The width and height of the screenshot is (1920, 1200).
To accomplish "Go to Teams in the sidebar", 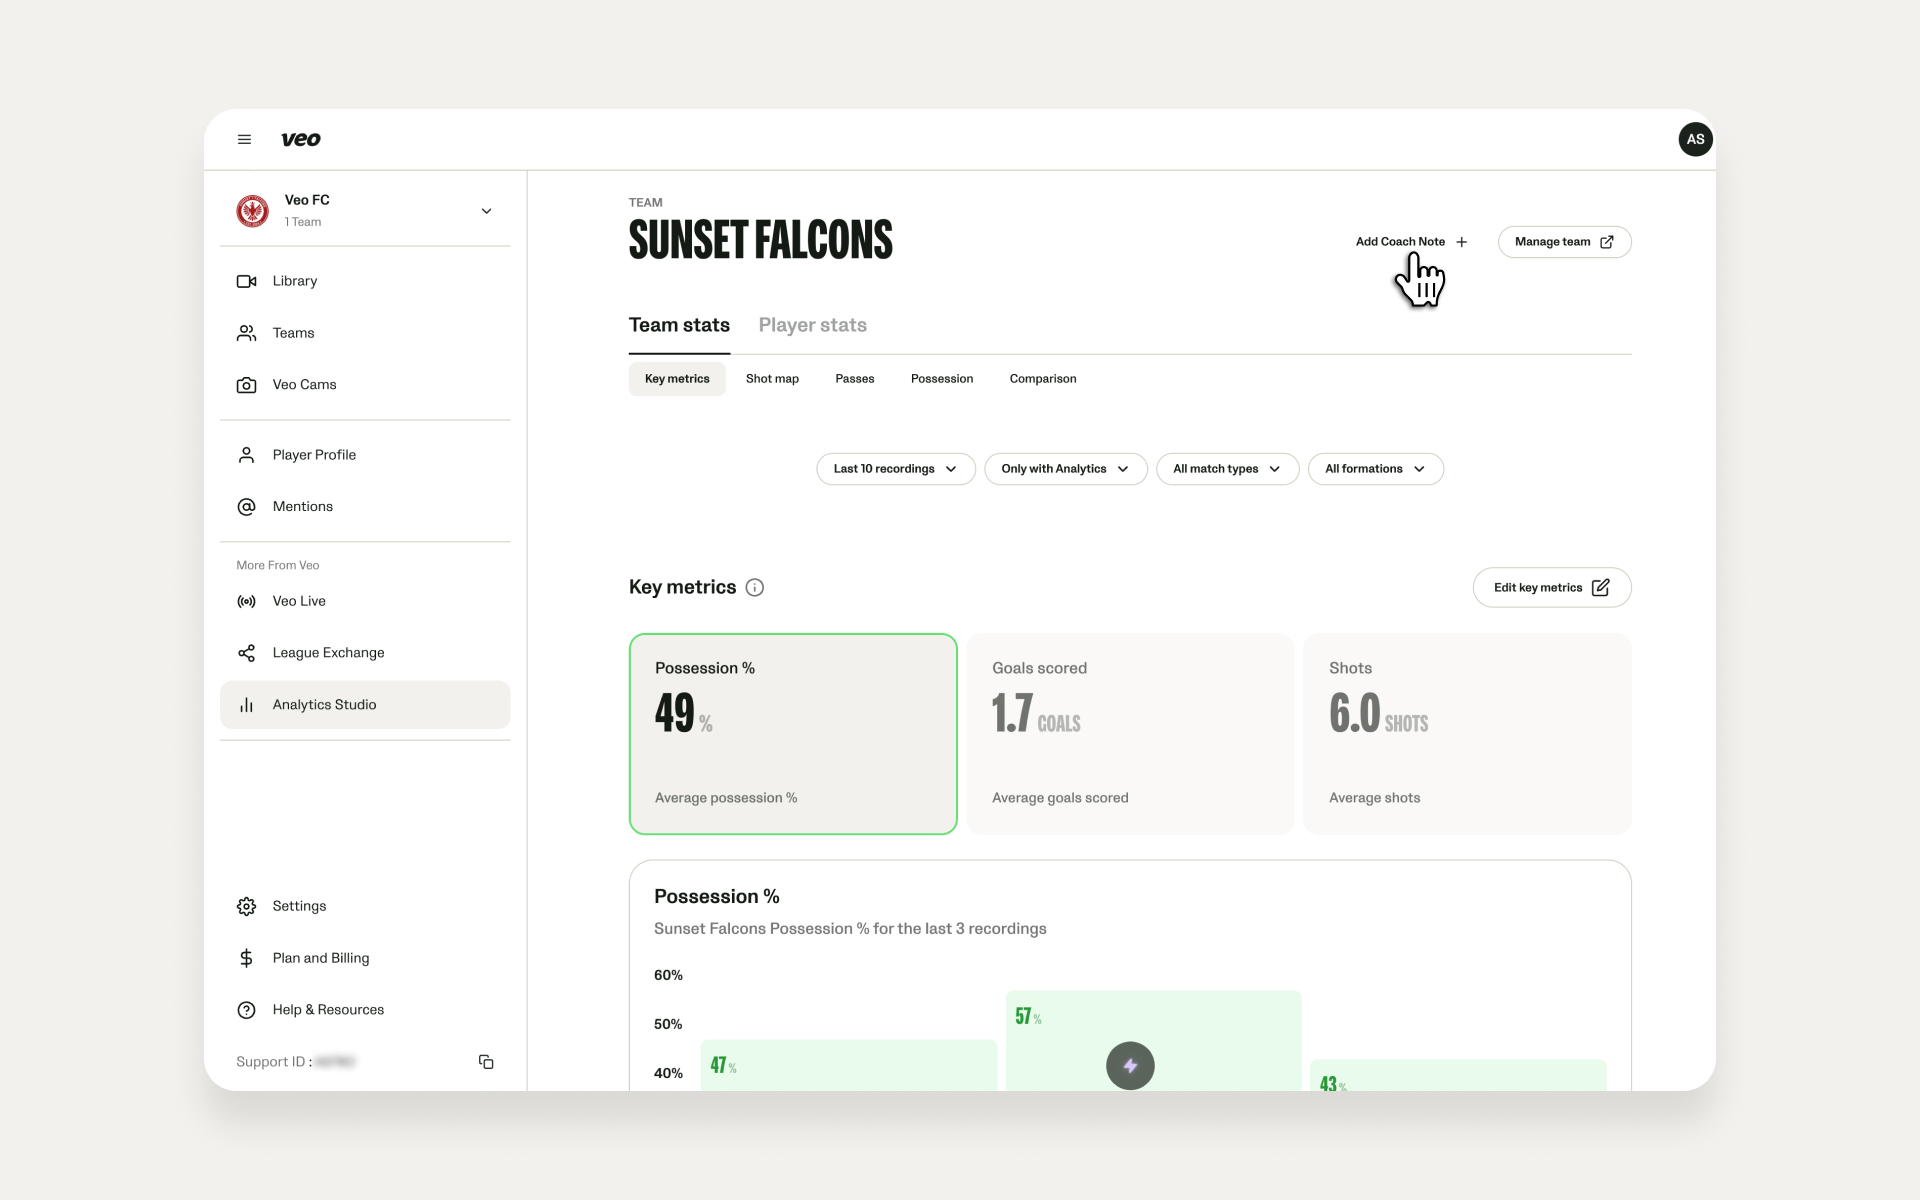I will coord(365,333).
